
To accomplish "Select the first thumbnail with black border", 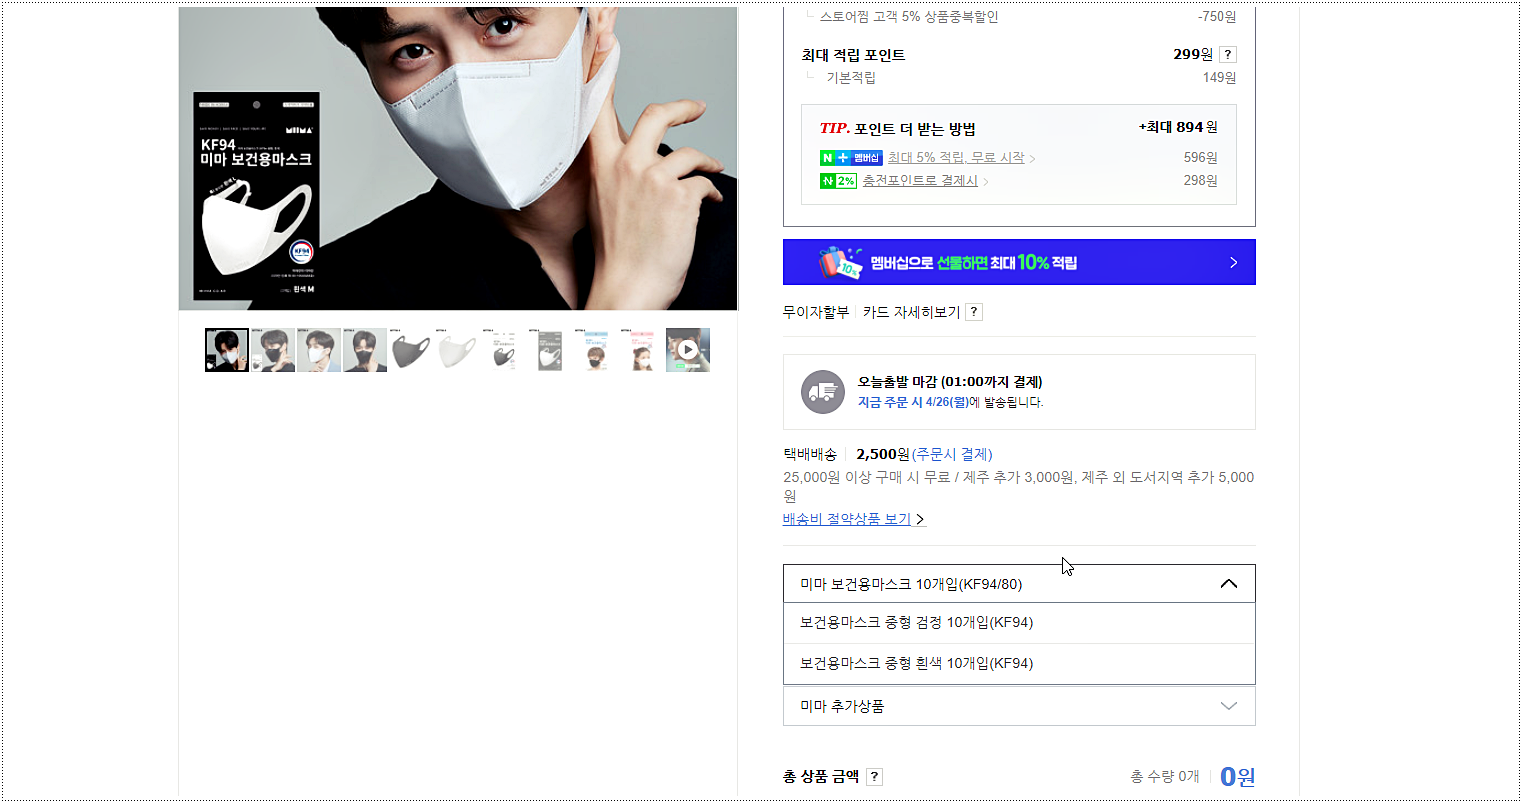I will click(x=227, y=350).
